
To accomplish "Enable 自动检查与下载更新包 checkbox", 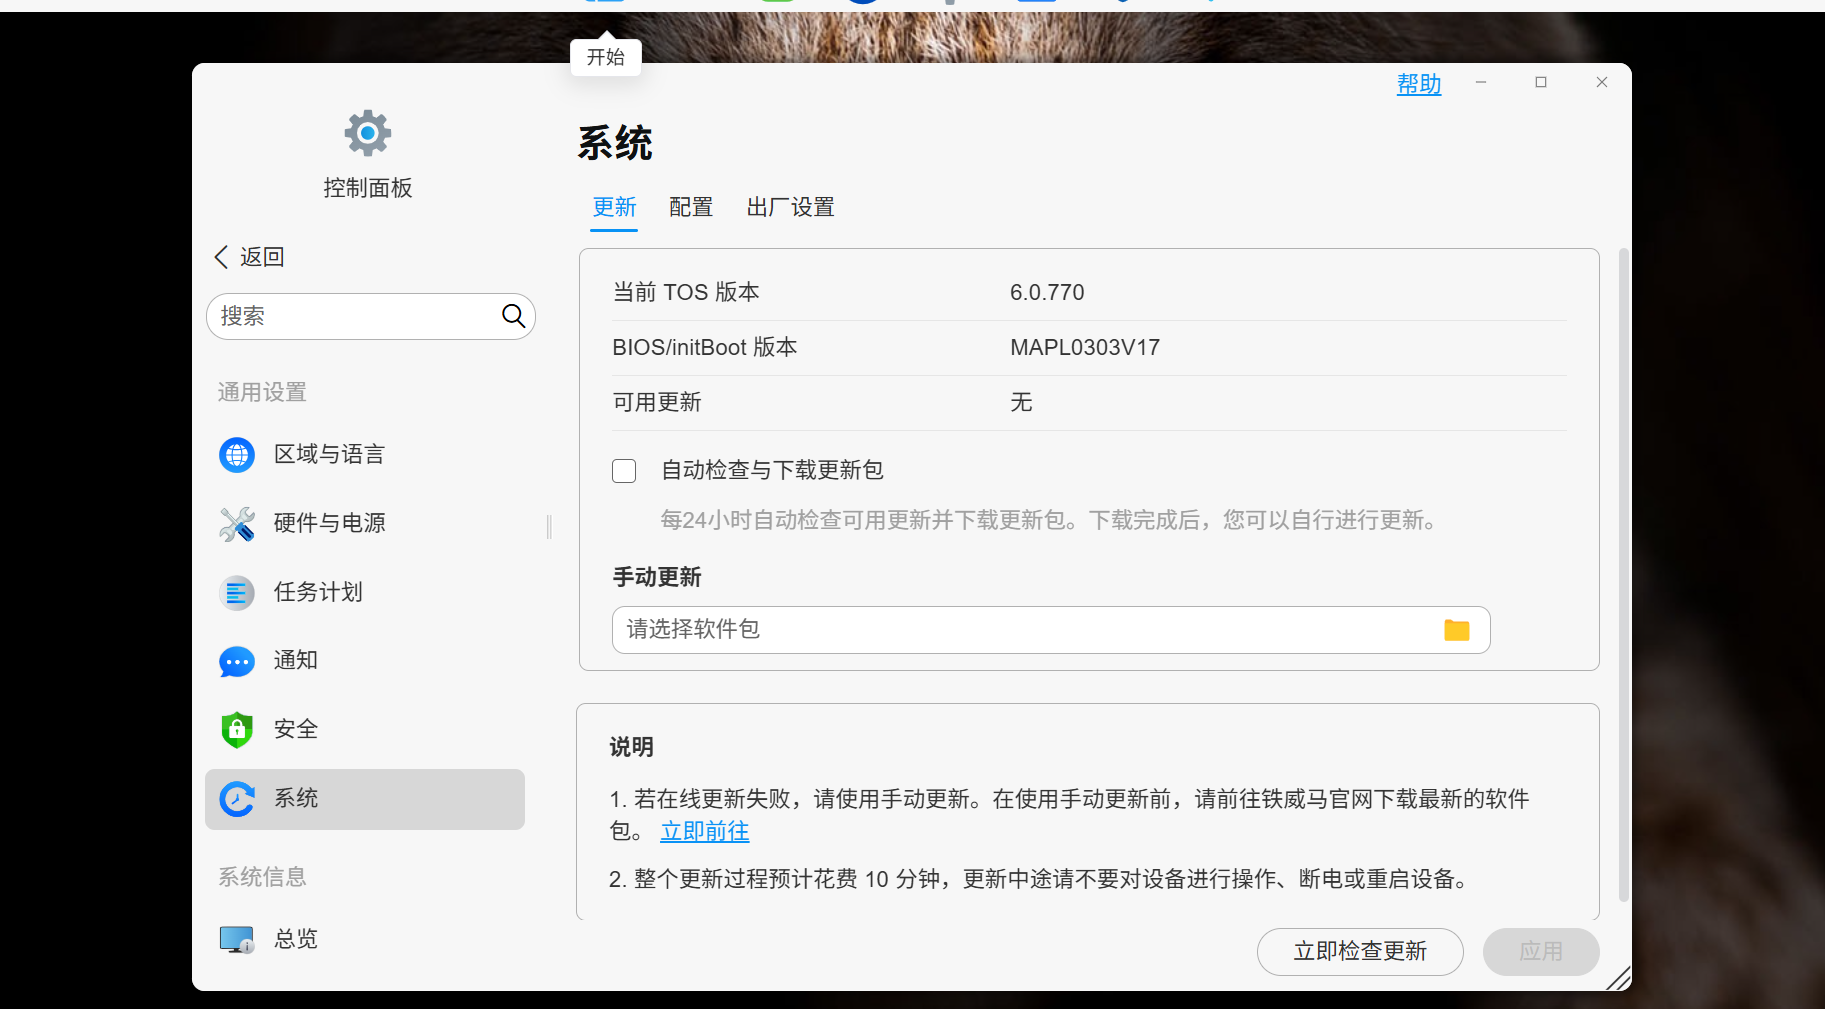I will [624, 471].
